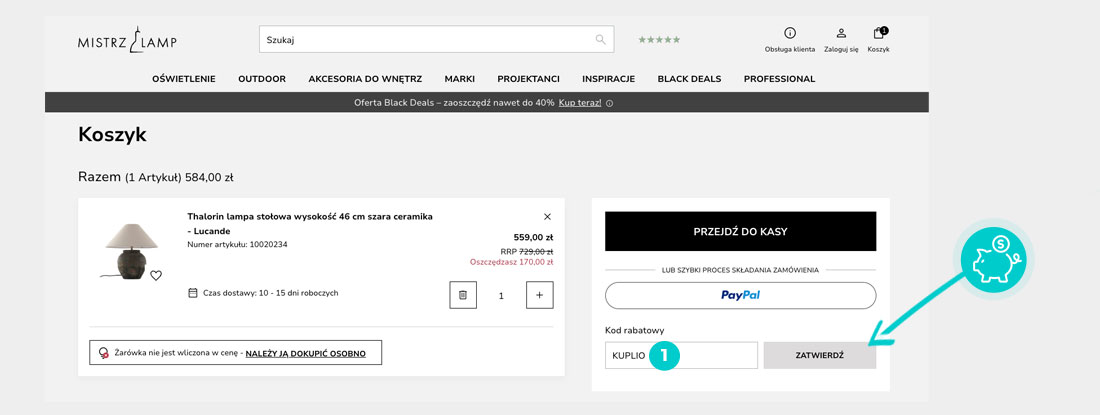Image resolution: width=1100 pixels, height=415 pixels.
Task: Pay with the PayPal button
Action: pyautogui.click(x=740, y=295)
